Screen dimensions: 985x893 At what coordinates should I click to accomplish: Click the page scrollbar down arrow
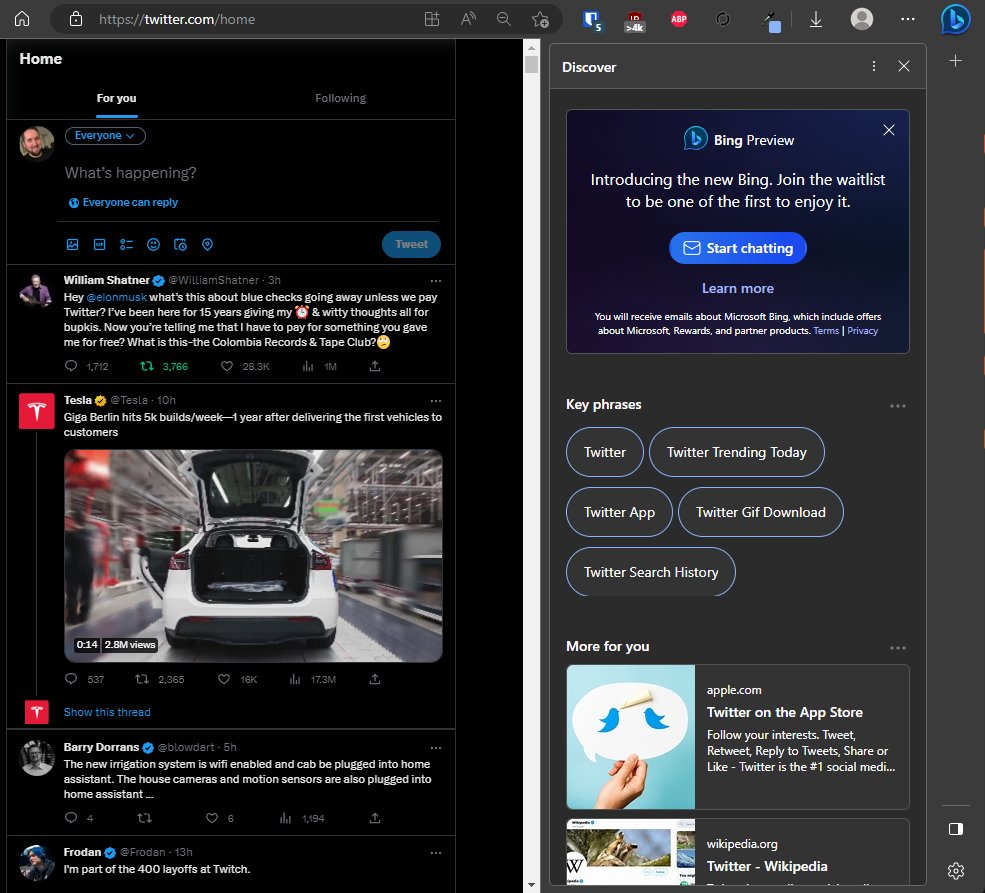click(x=531, y=885)
